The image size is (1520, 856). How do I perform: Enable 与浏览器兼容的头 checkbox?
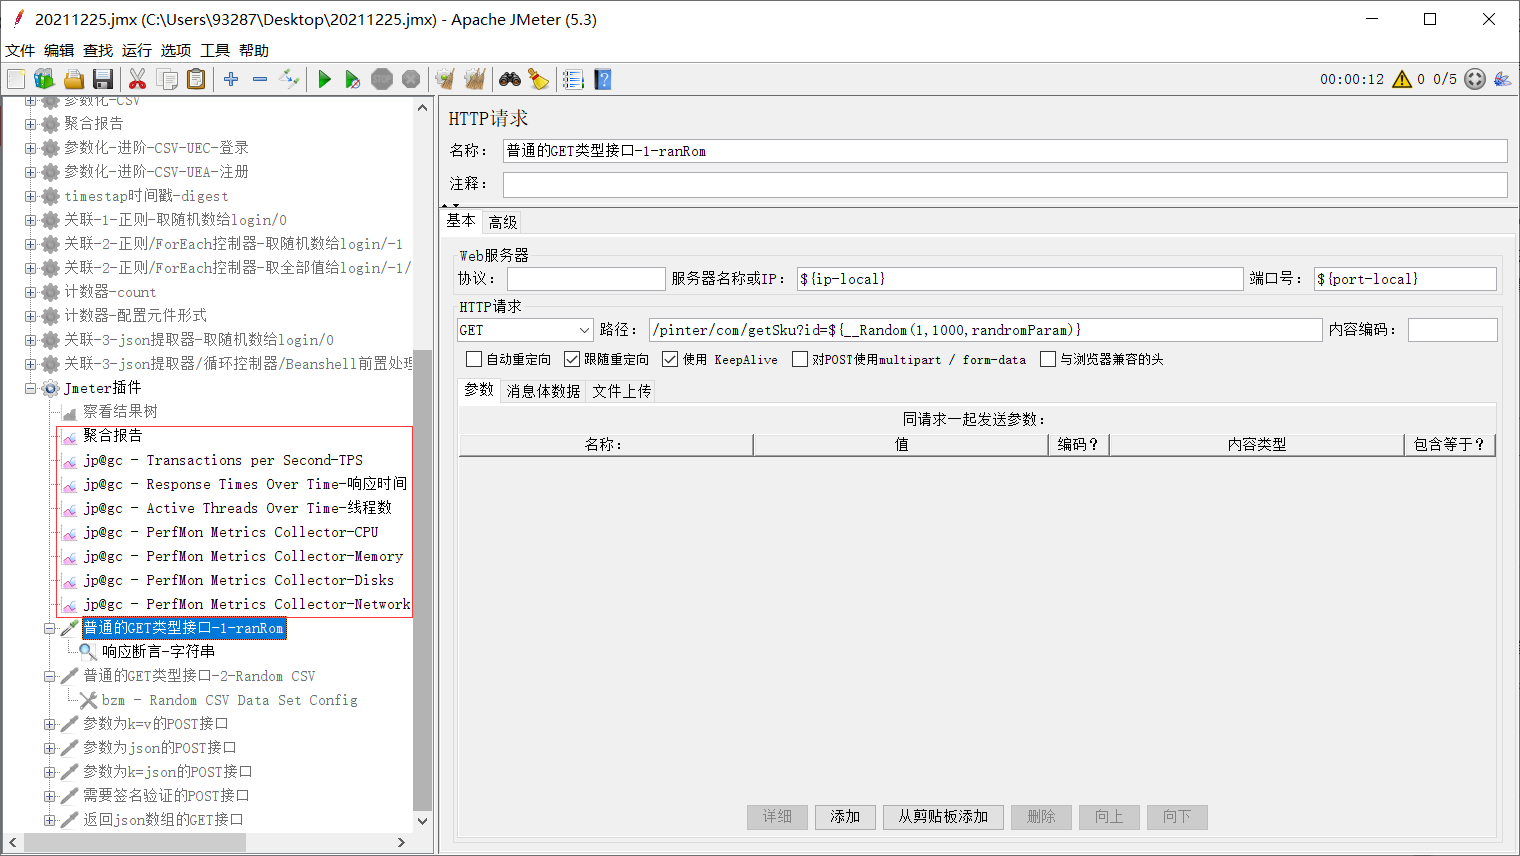[1048, 359]
